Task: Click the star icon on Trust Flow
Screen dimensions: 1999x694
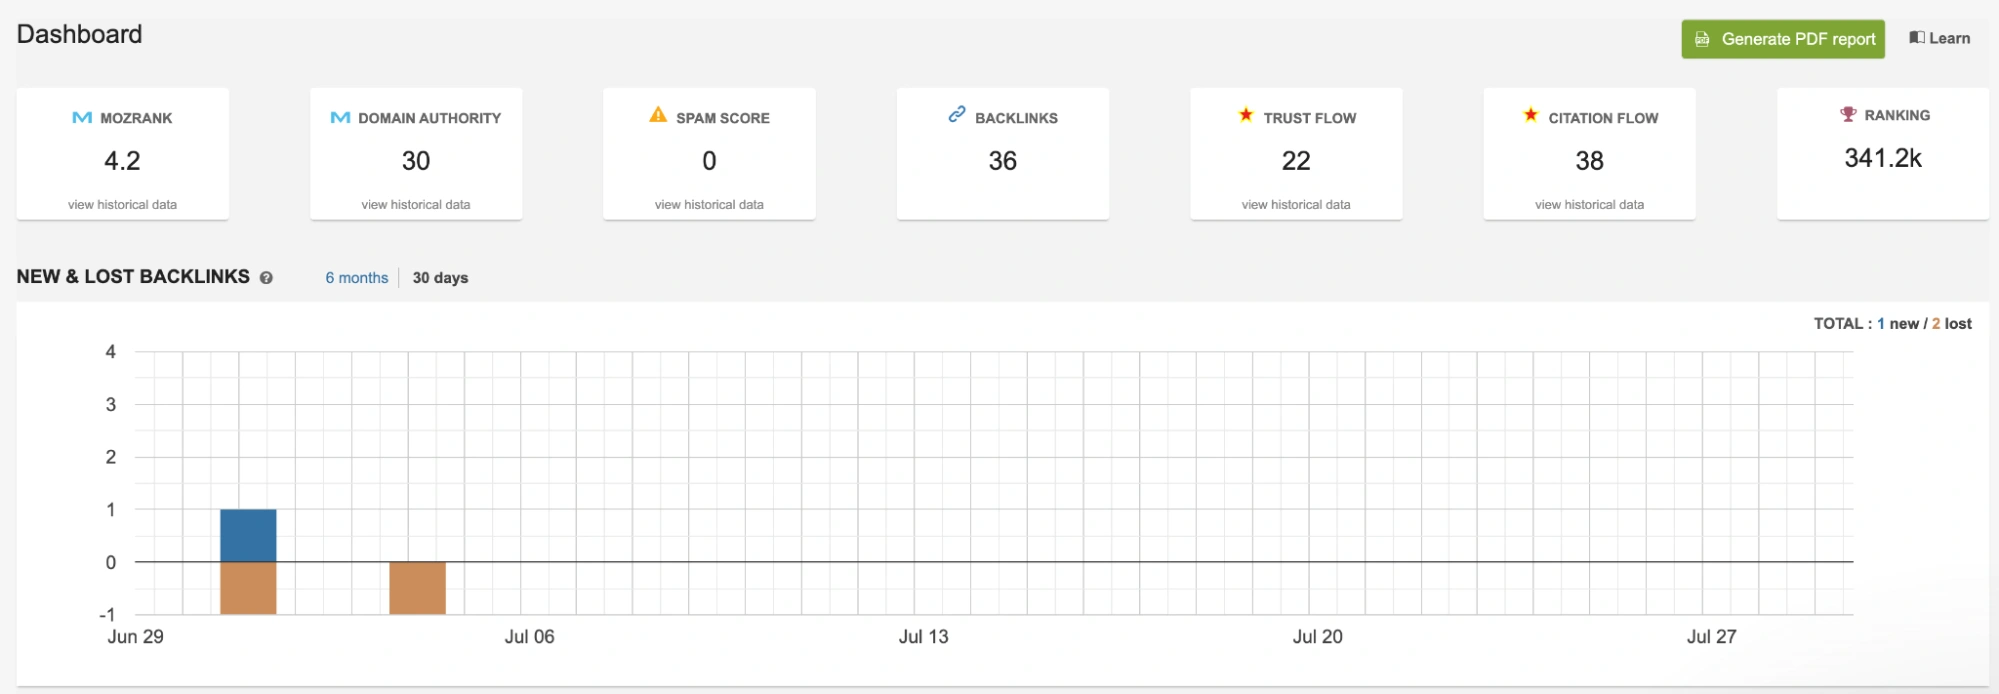Action: point(1246,115)
